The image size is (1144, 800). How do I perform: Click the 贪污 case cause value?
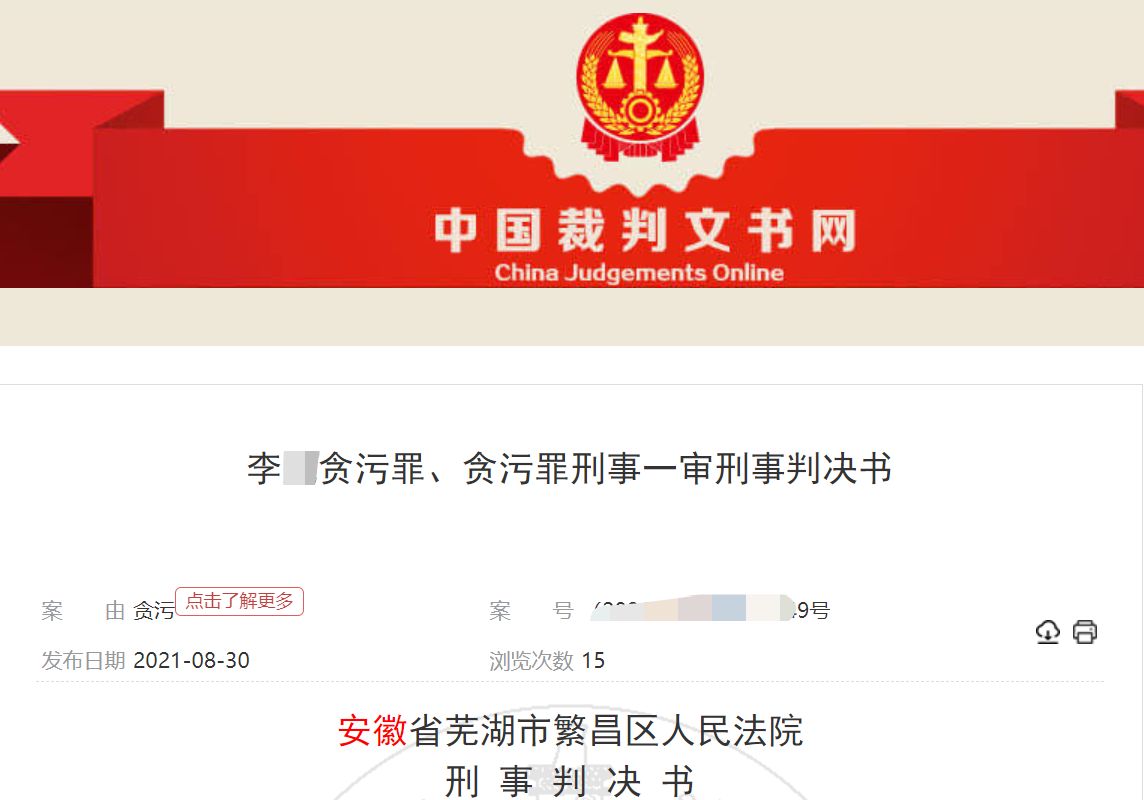pos(154,610)
